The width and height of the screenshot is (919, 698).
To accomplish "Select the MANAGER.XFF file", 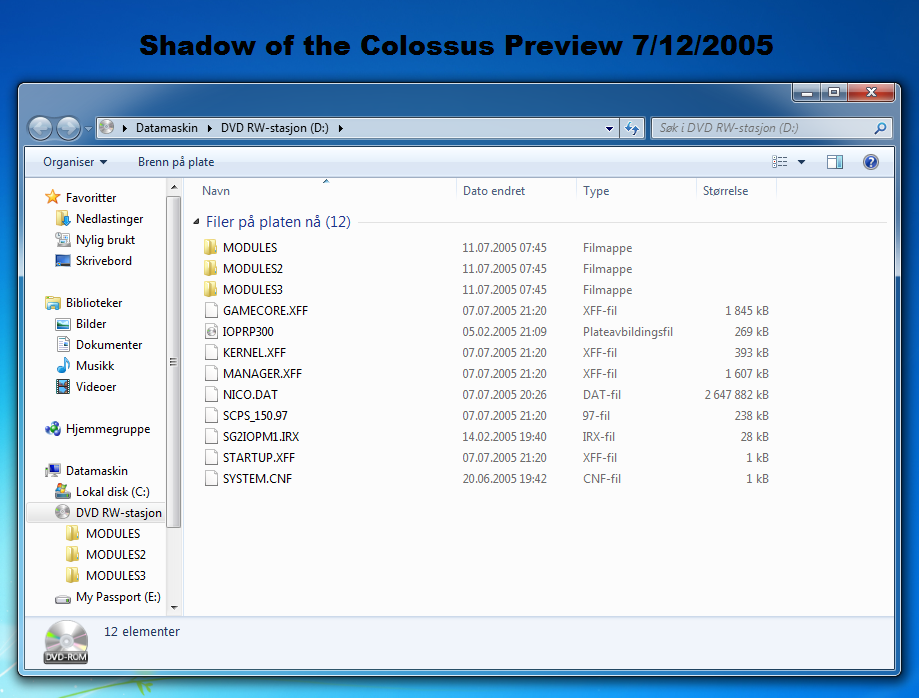I will point(262,374).
